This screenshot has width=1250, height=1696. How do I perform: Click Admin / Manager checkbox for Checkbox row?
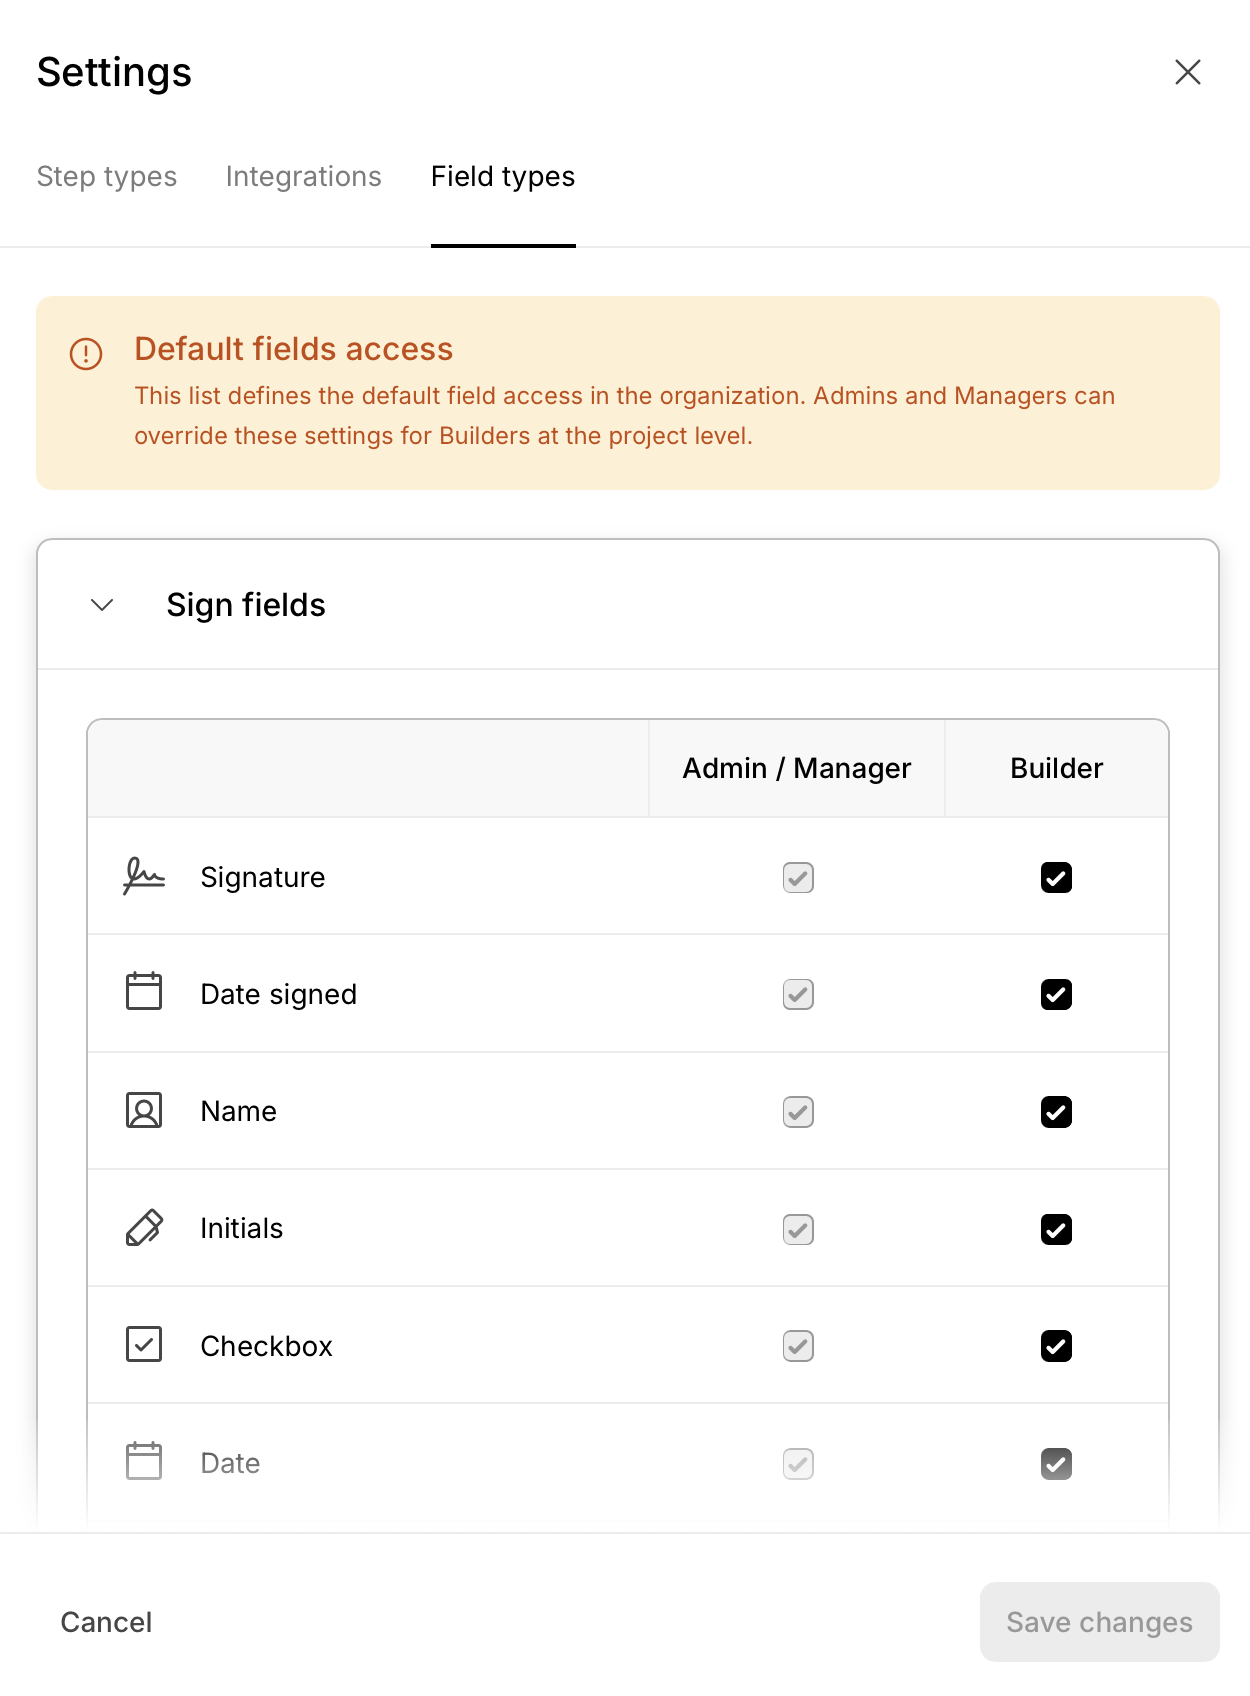pos(798,1346)
